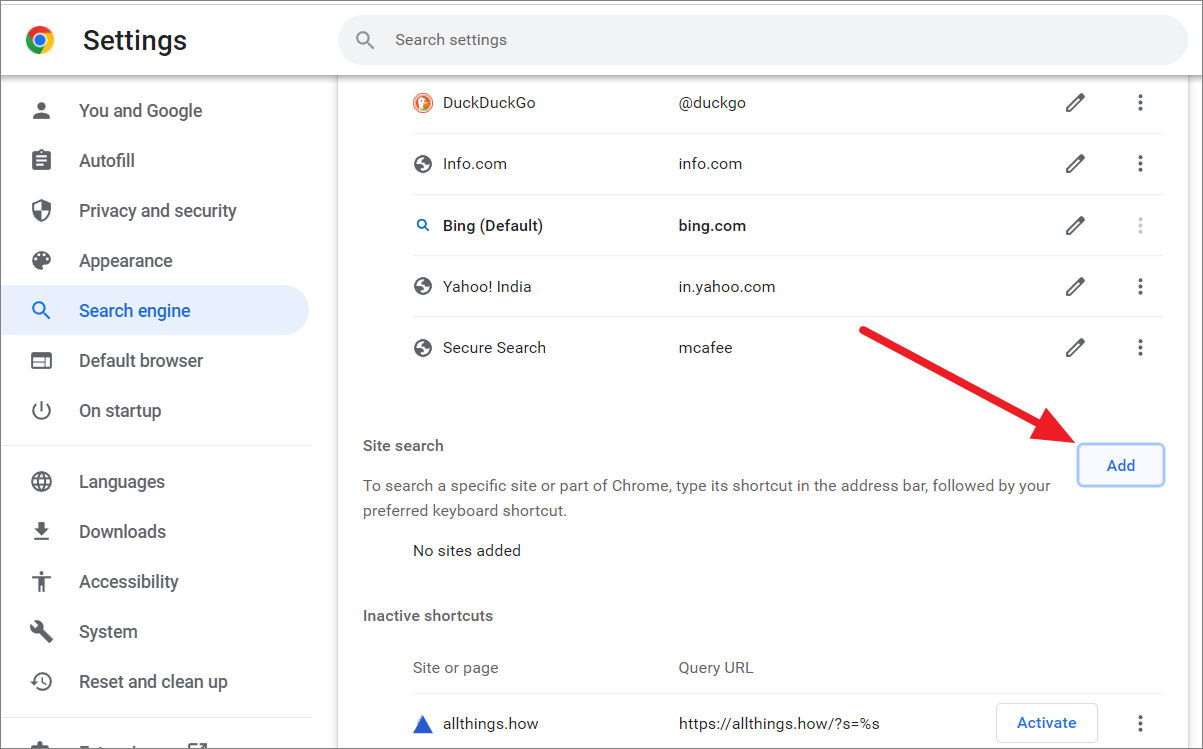
Task: Click the Site or page column header
Action: [455, 668]
